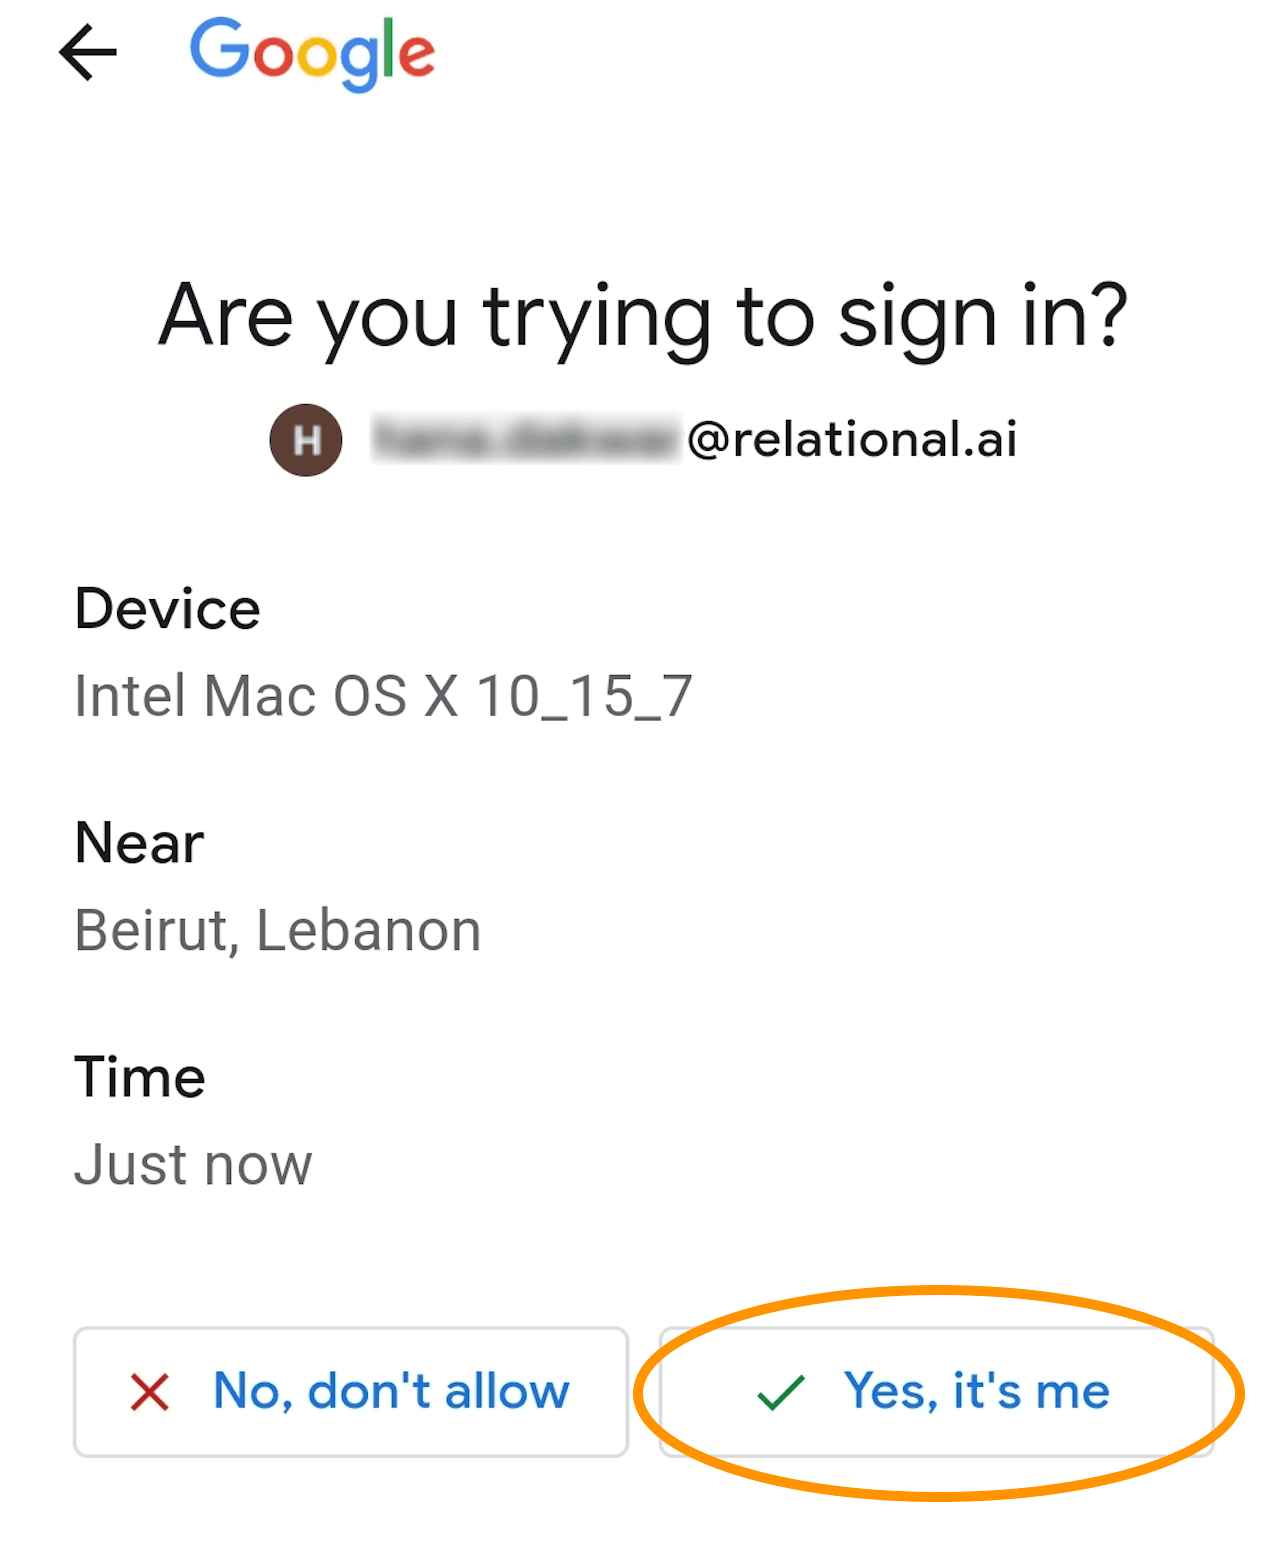Click the question mark in the heading
The width and height of the screenshot is (1266, 1545).
coord(1106,316)
